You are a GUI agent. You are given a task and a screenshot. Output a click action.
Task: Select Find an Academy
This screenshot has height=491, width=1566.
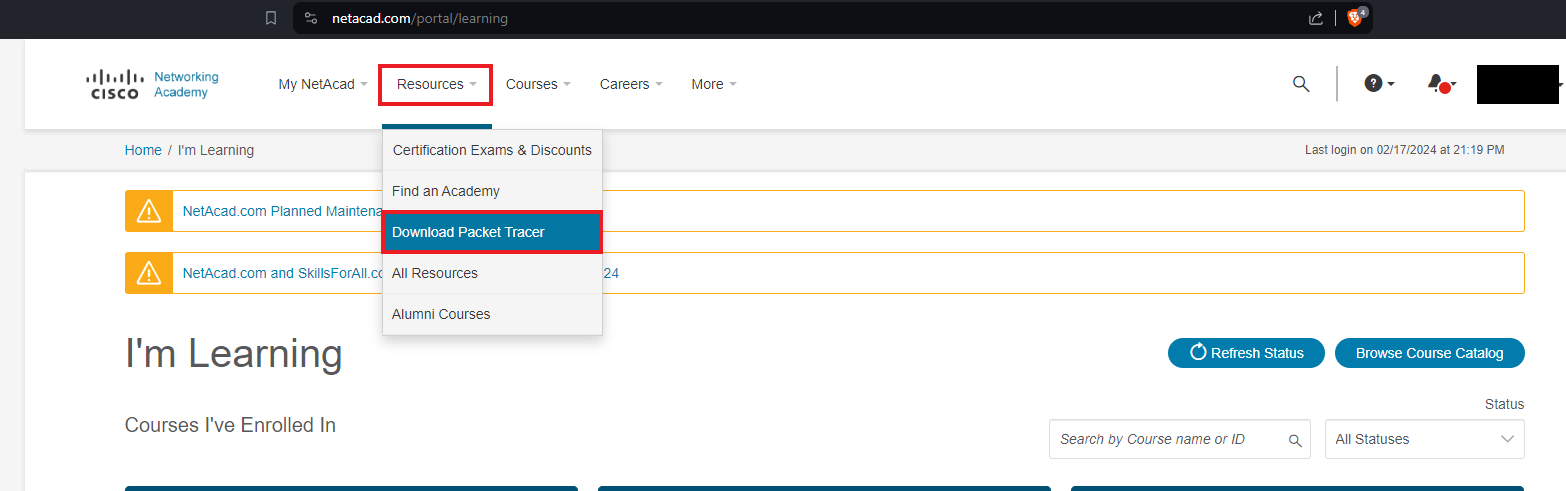tap(492, 191)
